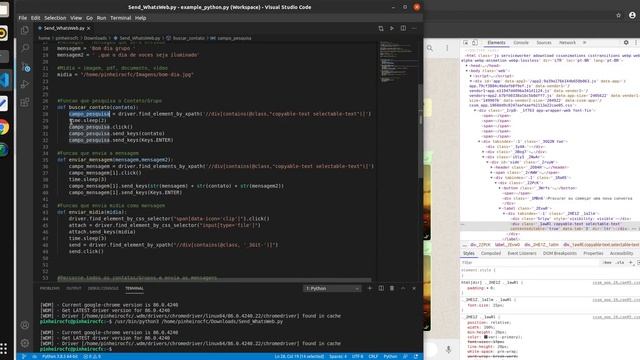Click the open changes icon in editor toolbar
This screenshot has height=360, width=640.
tap(381, 28)
